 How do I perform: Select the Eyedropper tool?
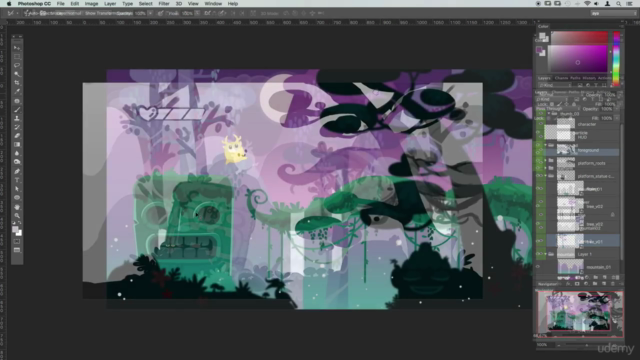pos(17,91)
